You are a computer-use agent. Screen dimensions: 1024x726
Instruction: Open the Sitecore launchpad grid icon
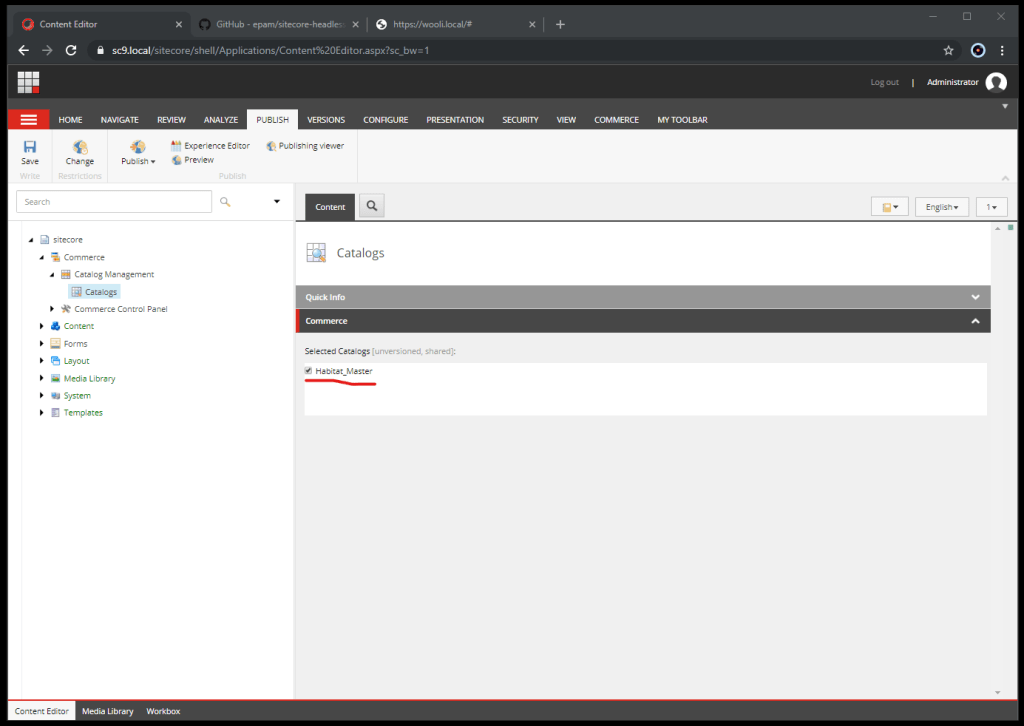(28, 82)
